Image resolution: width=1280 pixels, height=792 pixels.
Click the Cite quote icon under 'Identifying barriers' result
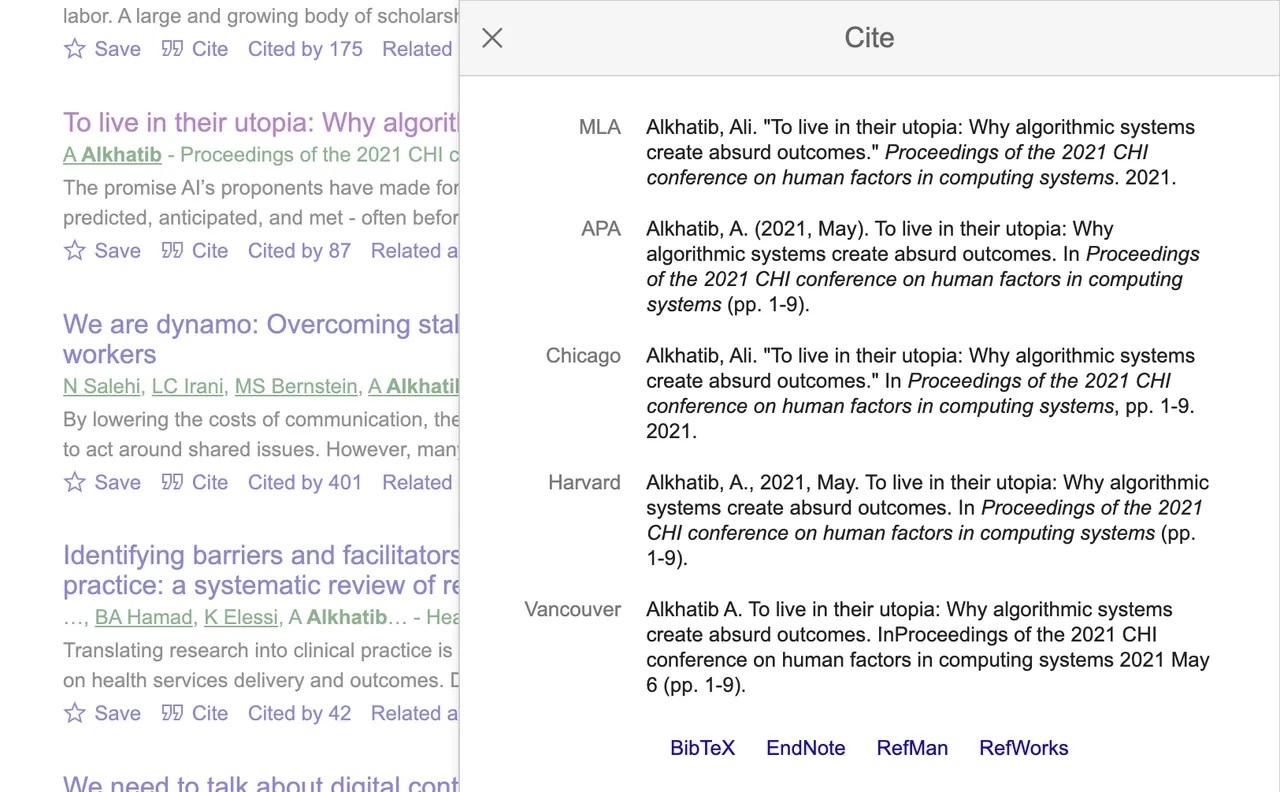[x=172, y=713]
